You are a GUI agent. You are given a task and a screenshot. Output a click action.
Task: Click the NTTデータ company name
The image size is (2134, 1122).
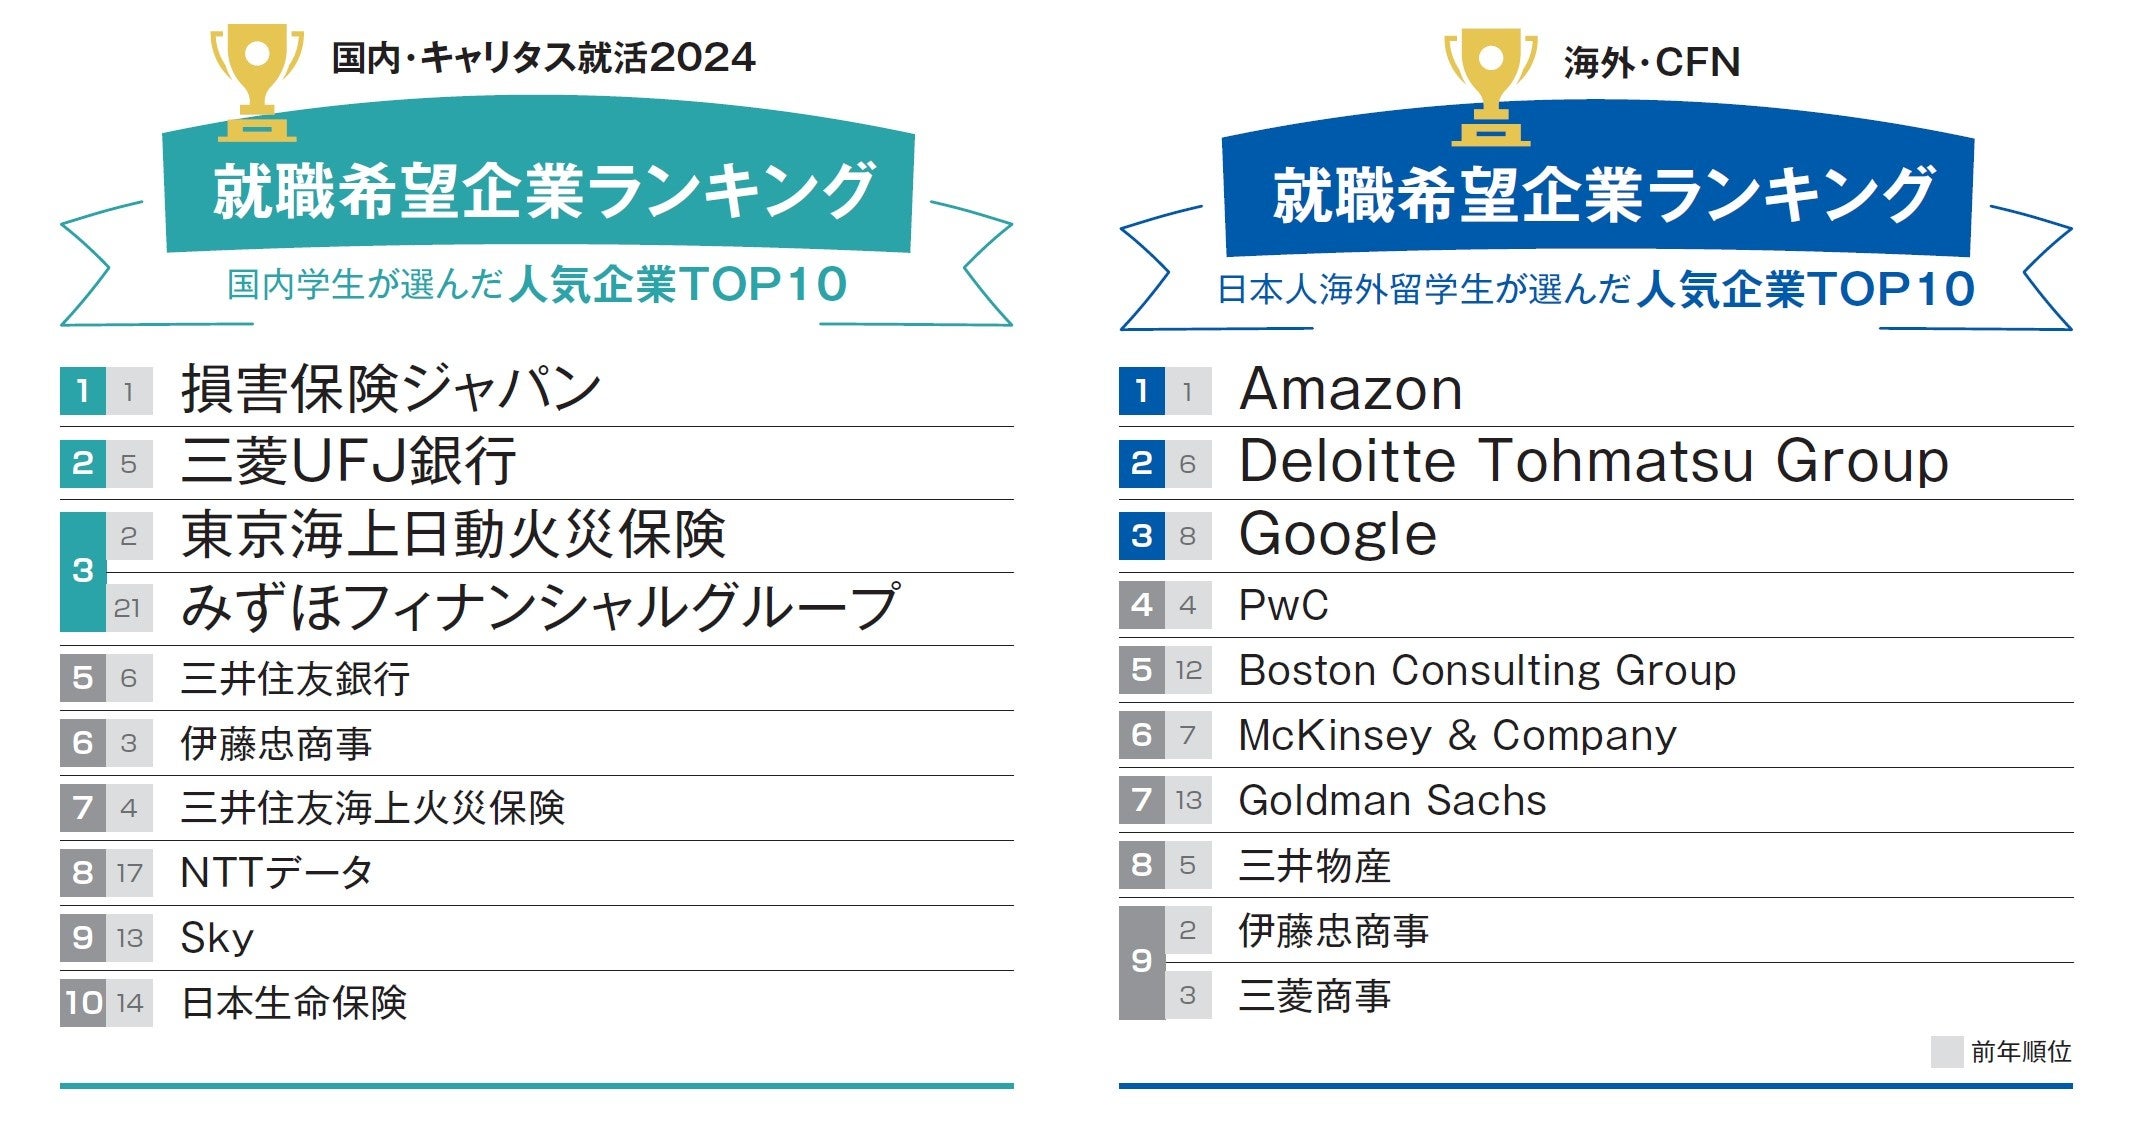point(276,873)
